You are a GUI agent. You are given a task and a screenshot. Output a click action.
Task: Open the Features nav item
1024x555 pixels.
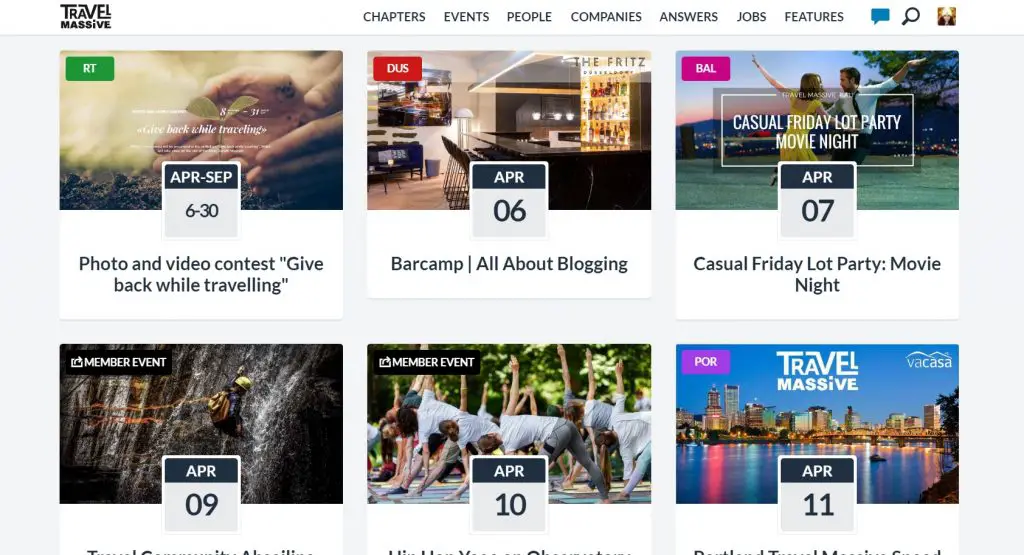pos(814,17)
